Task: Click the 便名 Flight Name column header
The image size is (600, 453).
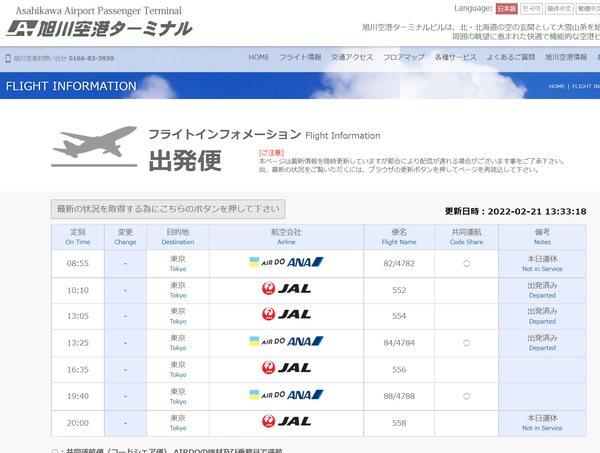Action: (x=399, y=237)
